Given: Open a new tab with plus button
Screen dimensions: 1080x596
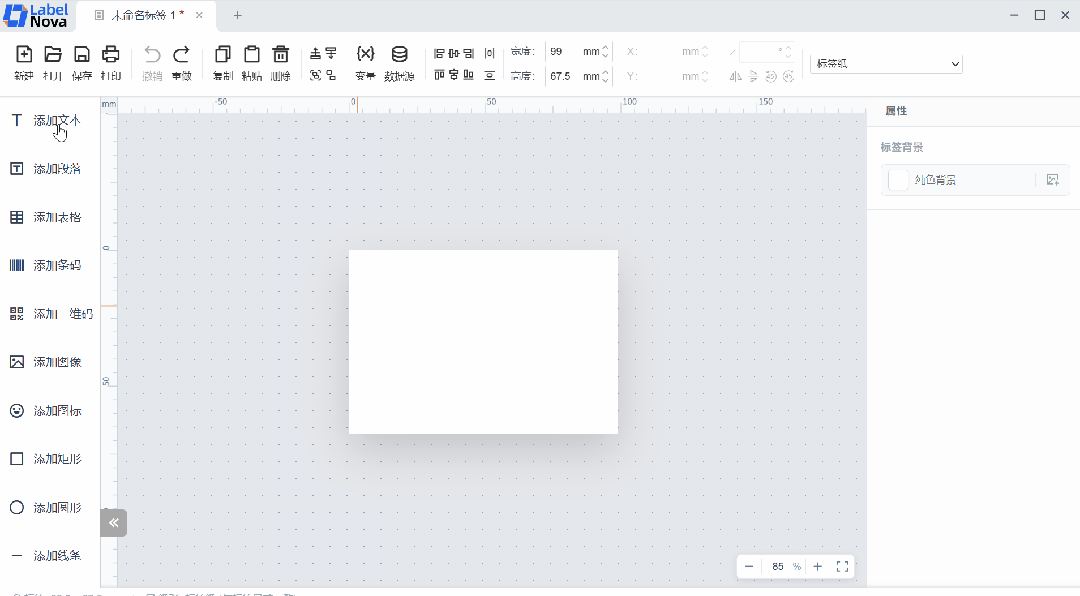Looking at the screenshot, I should click(238, 15).
